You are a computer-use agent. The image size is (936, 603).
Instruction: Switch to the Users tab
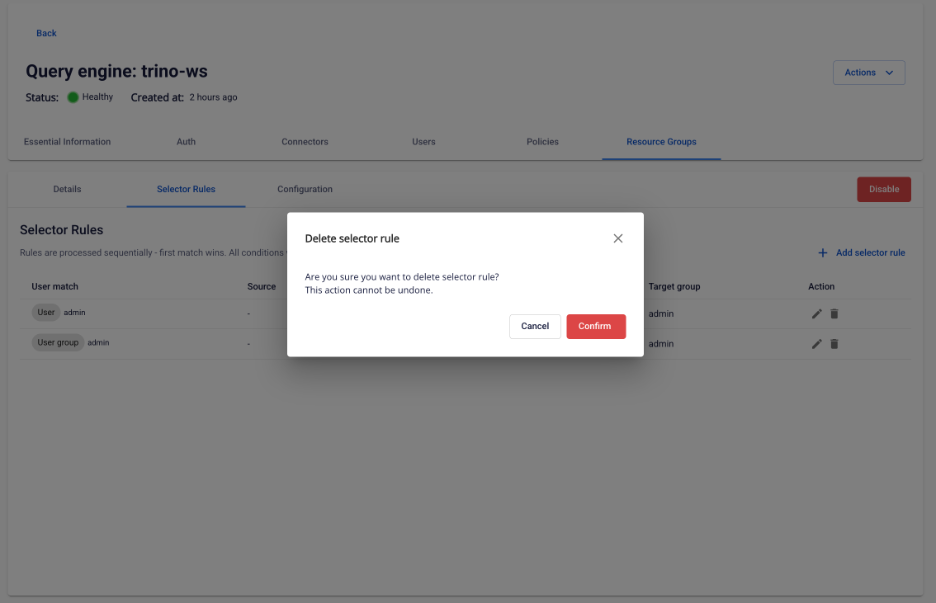(x=423, y=141)
